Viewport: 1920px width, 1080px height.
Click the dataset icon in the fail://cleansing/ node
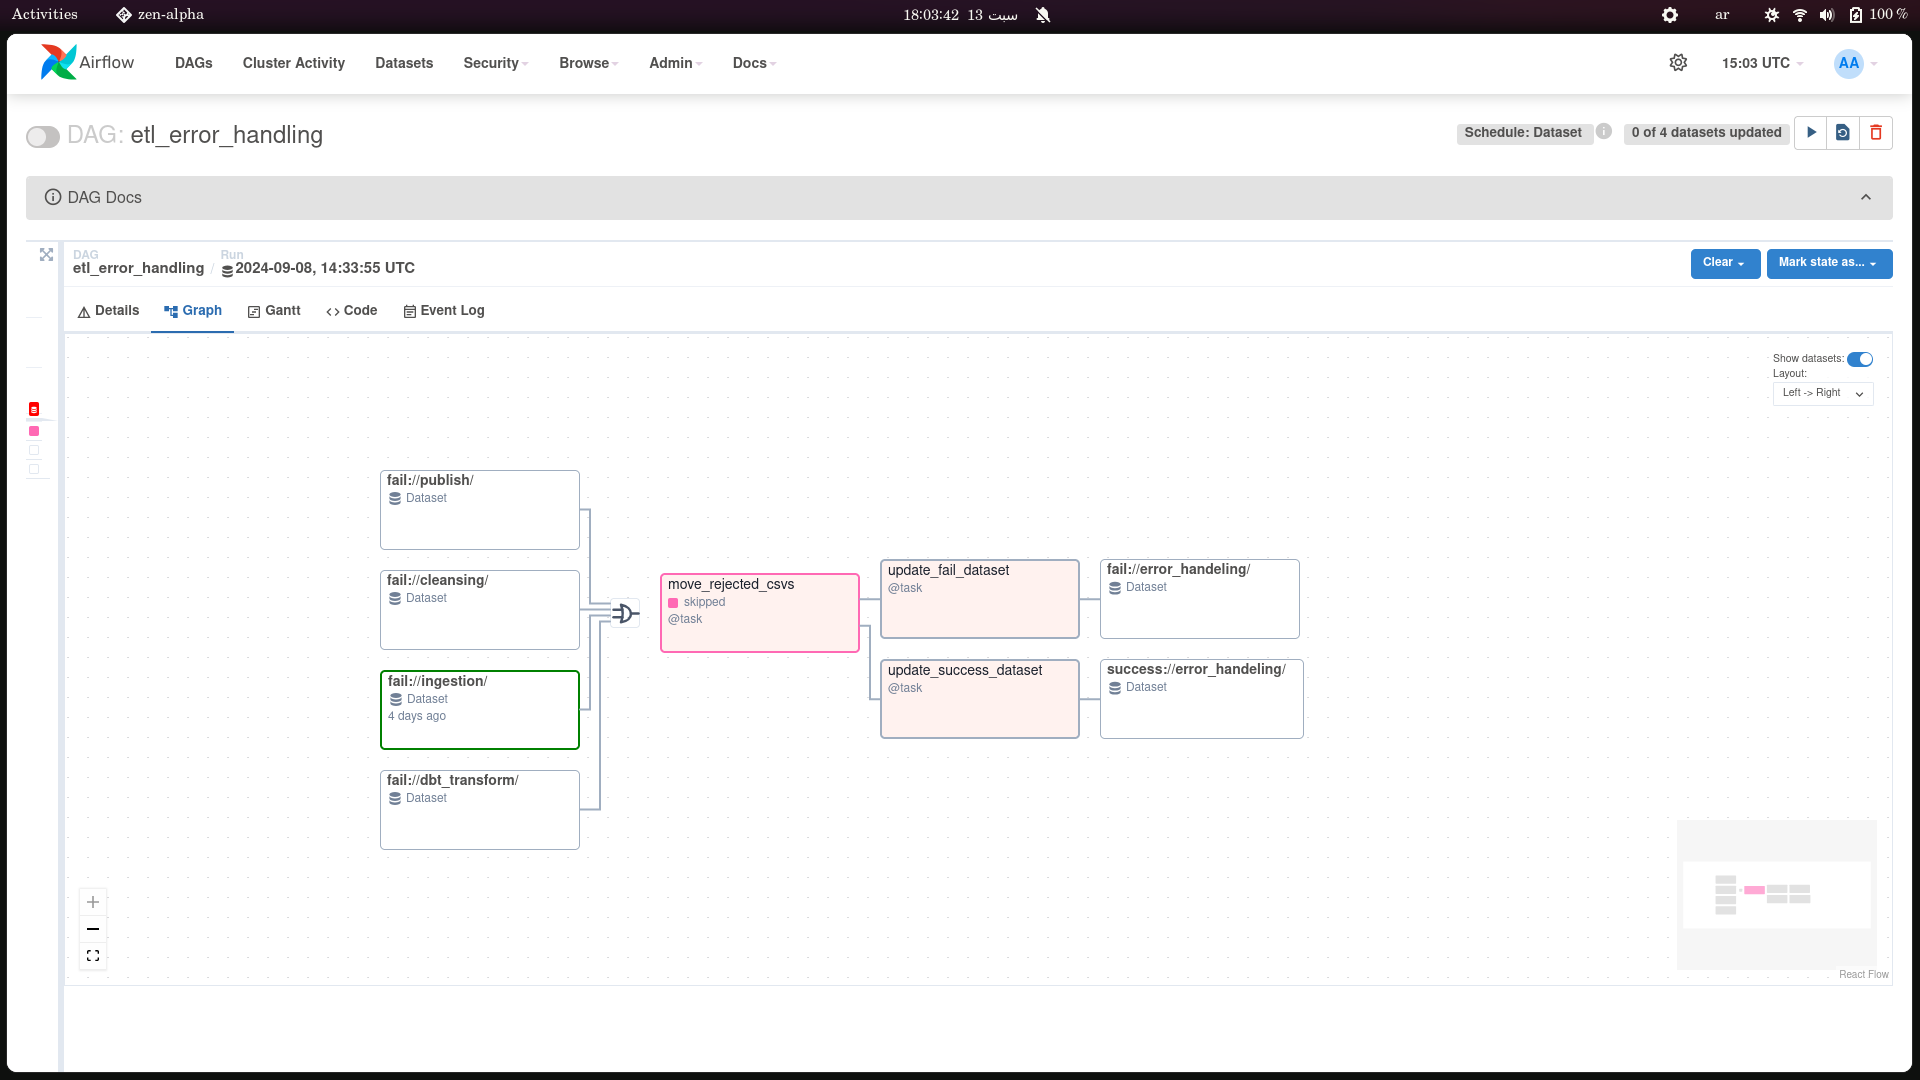[395, 598]
